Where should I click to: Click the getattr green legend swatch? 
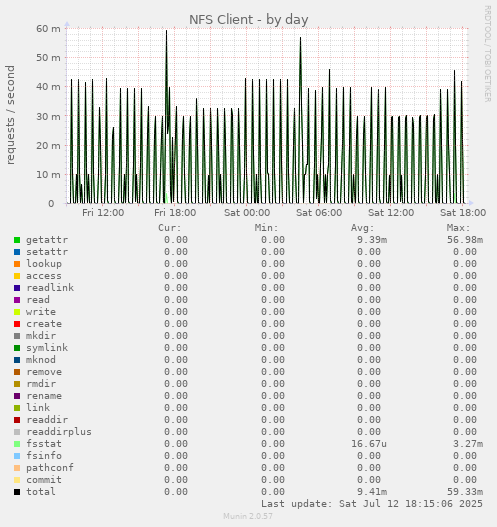(17, 240)
